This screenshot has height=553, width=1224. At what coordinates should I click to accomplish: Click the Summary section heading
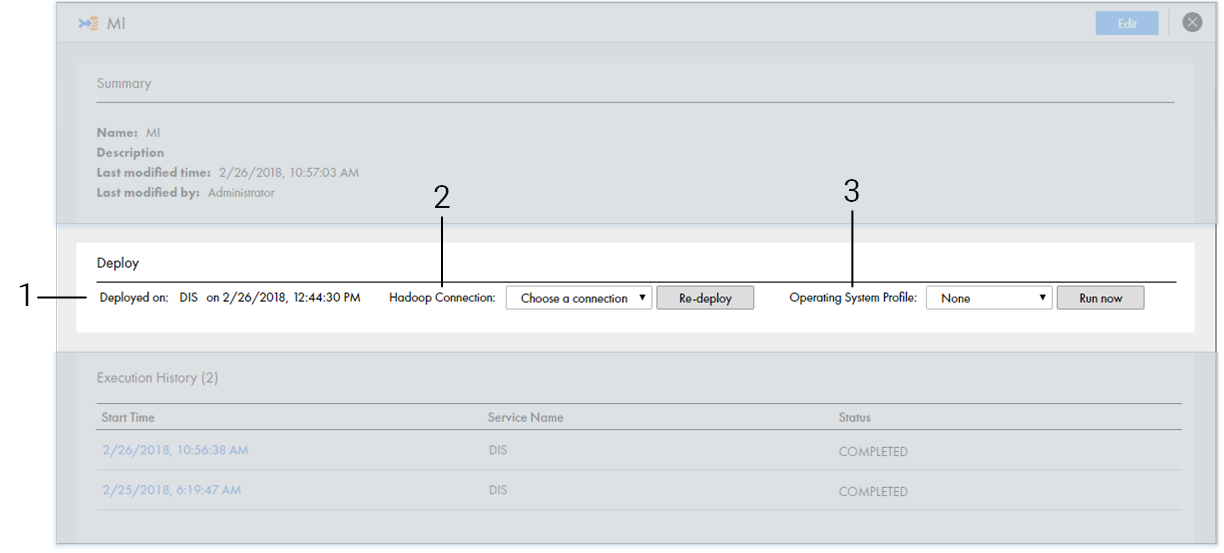coord(124,83)
